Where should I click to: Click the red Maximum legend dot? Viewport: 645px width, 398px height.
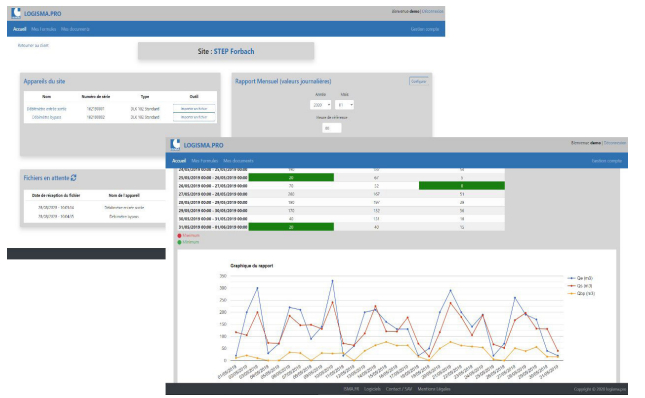coord(179,236)
